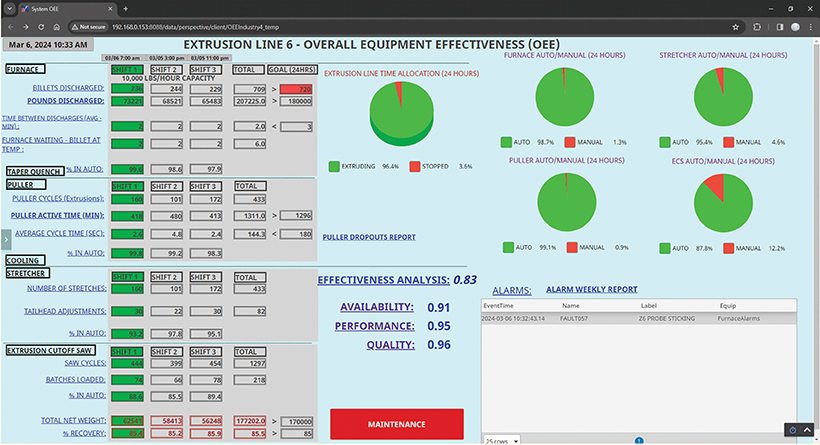Open the browser three-dot menu

click(x=811, y=27)
